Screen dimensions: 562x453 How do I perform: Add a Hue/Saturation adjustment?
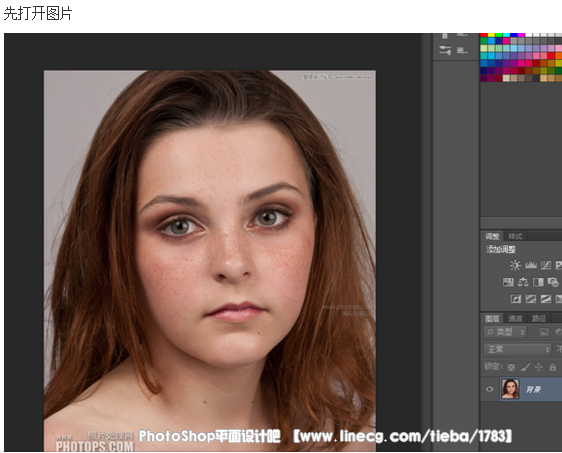coord(508,282)
